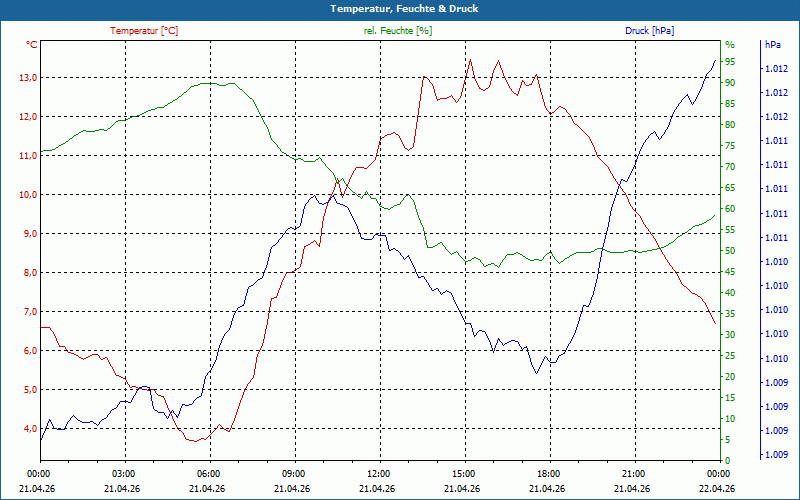Screen dimensions: 800x500
Task: Click the 60 tick on the humidity axis
Action: pyautogui.click(x=730, y=209)
